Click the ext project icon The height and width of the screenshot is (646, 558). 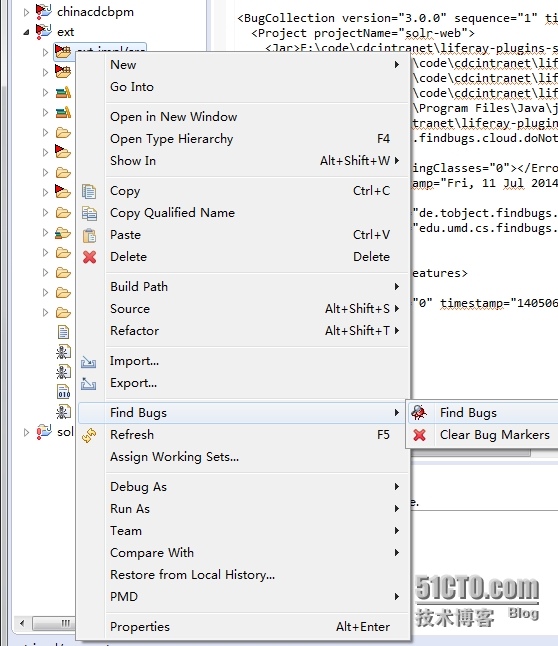click(x=43, y=32)
